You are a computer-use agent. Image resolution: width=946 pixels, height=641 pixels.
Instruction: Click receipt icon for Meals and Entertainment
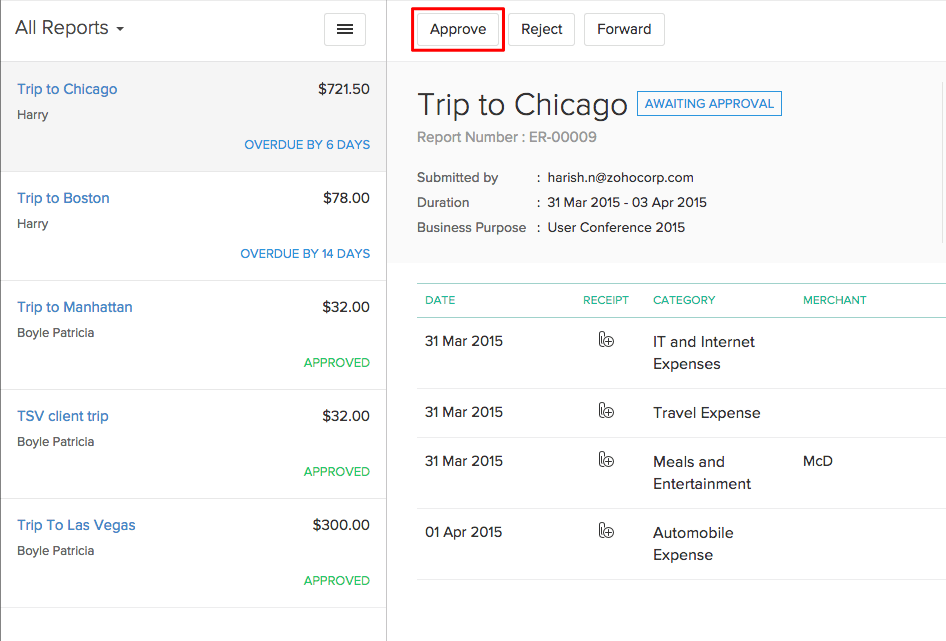606,460
